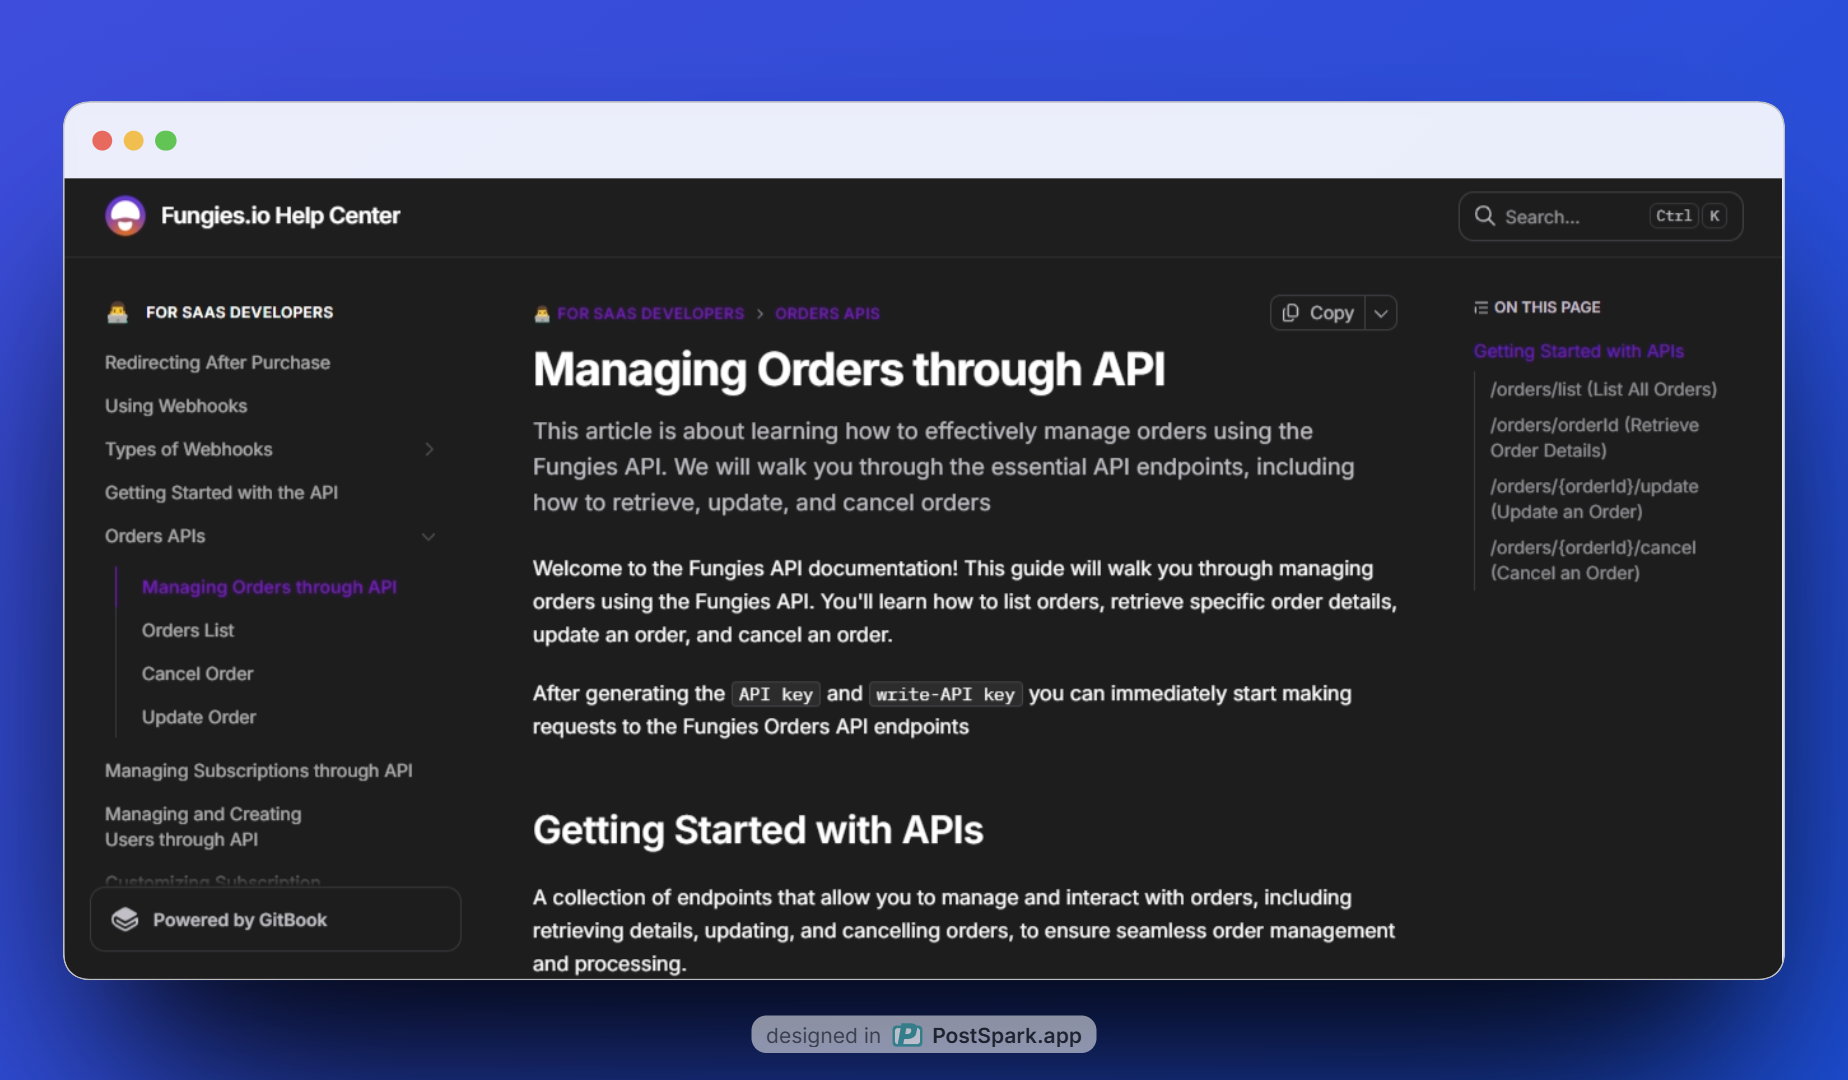Click the Managing Orders through API title
Screen dimensions: 1848x1080
pyautogui.click(x=849, y=370)
